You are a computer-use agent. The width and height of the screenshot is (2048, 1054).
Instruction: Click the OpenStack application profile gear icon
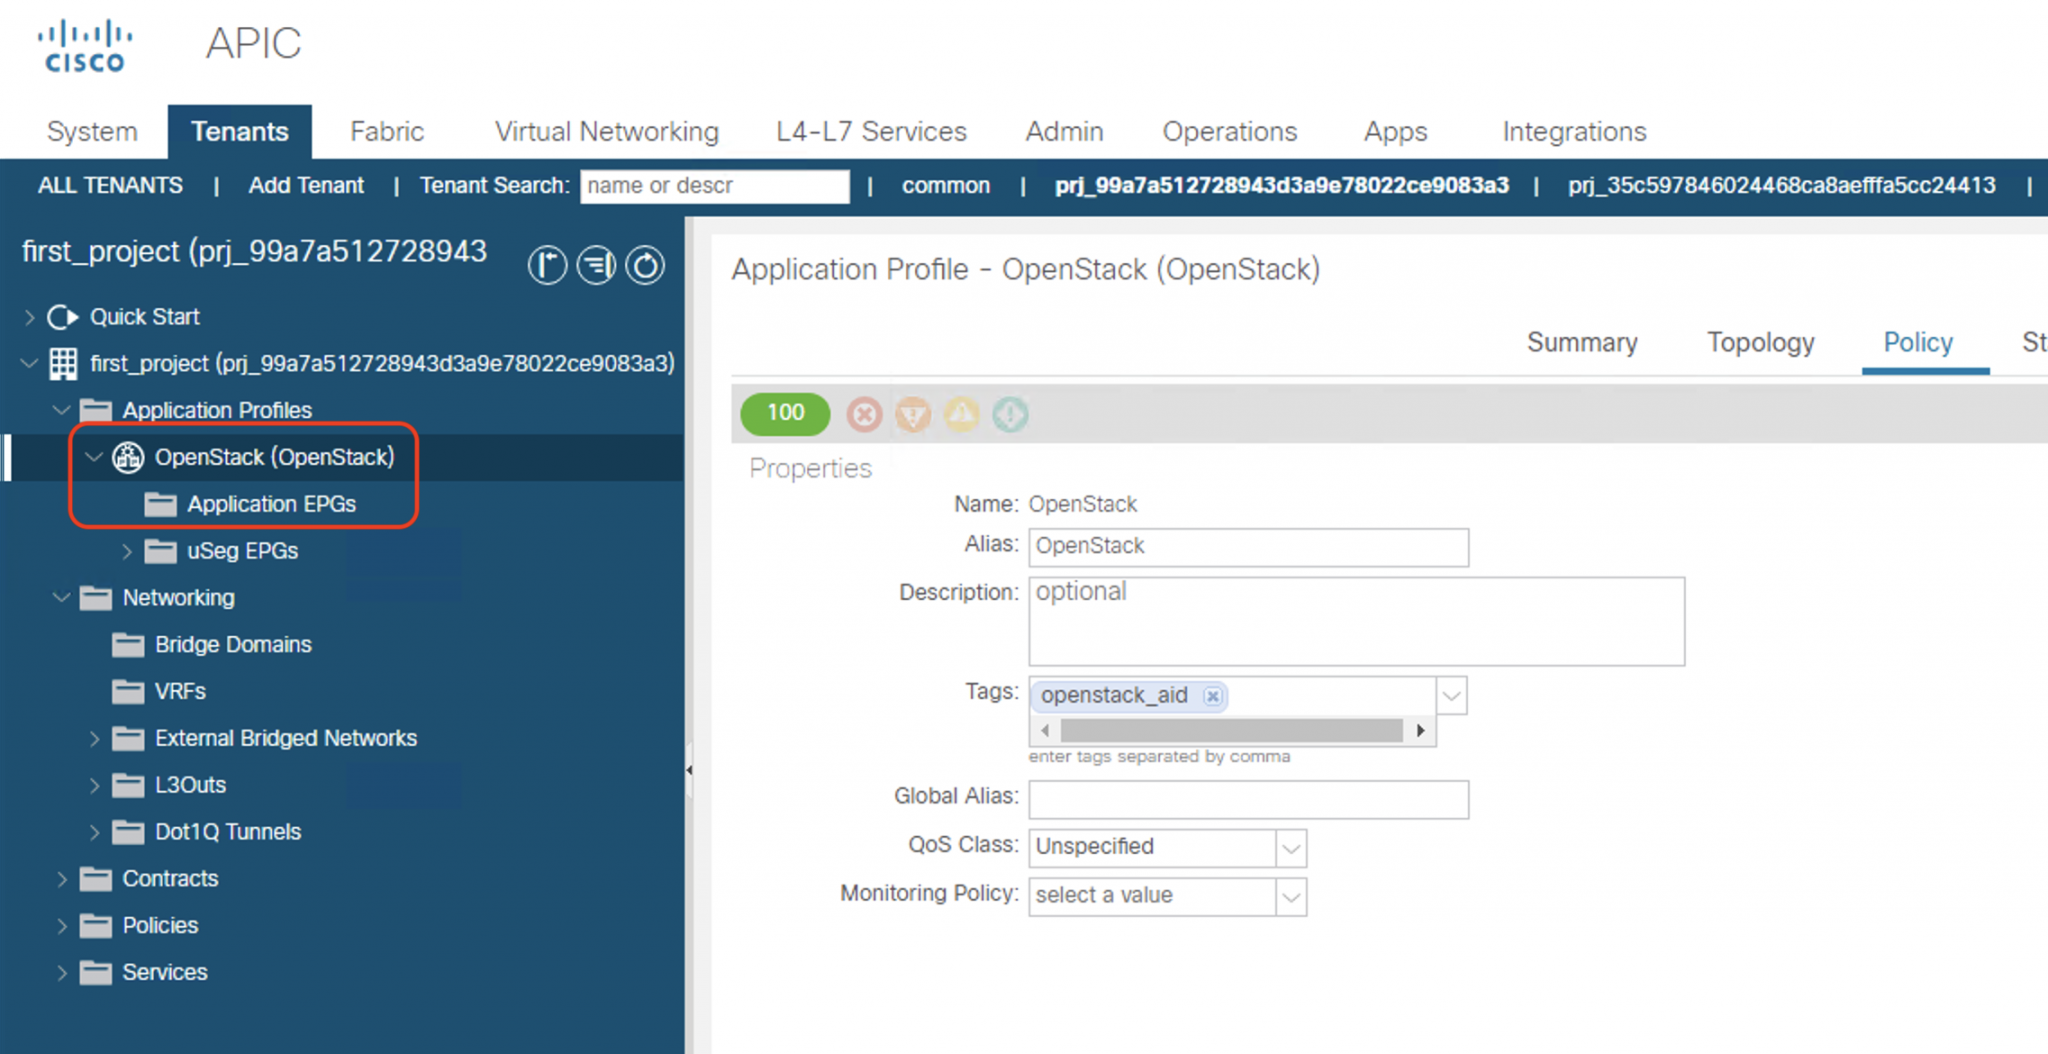point(127,457)
